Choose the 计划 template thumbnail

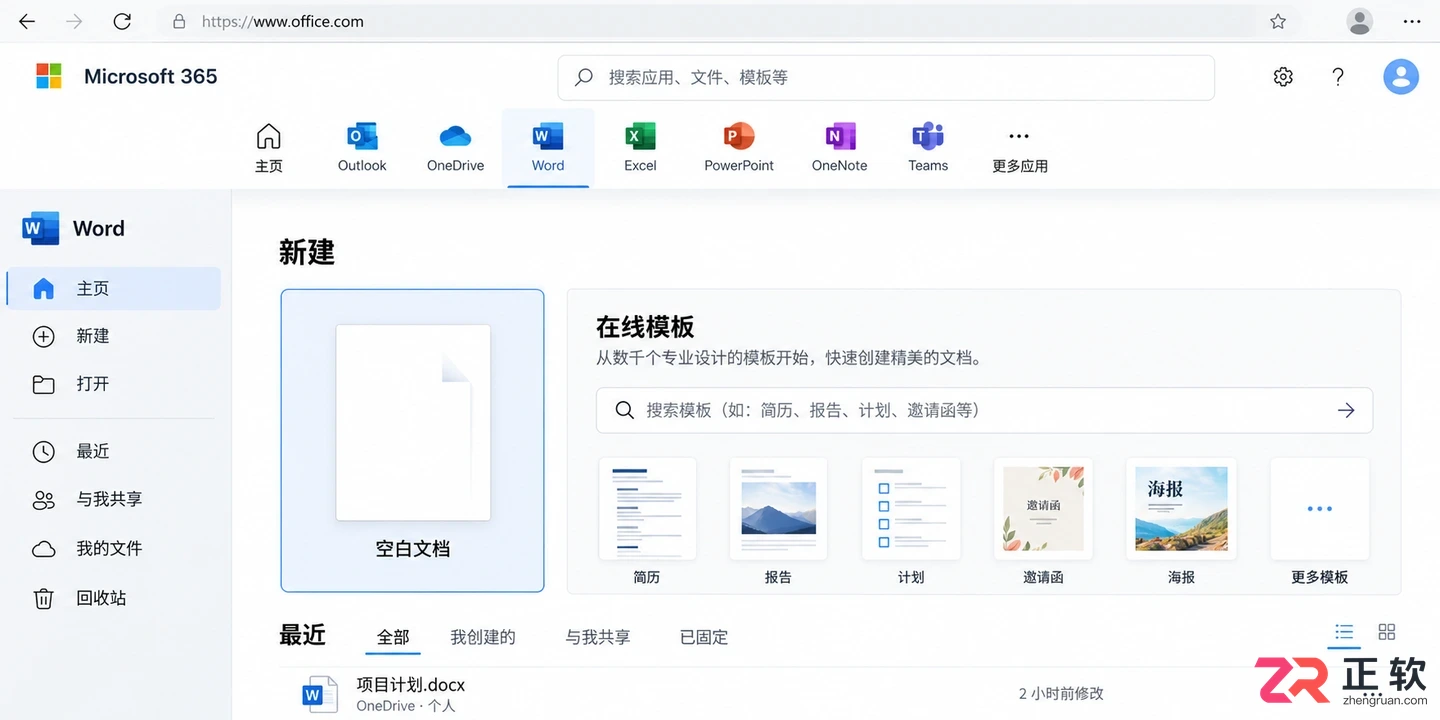[911, 508]
